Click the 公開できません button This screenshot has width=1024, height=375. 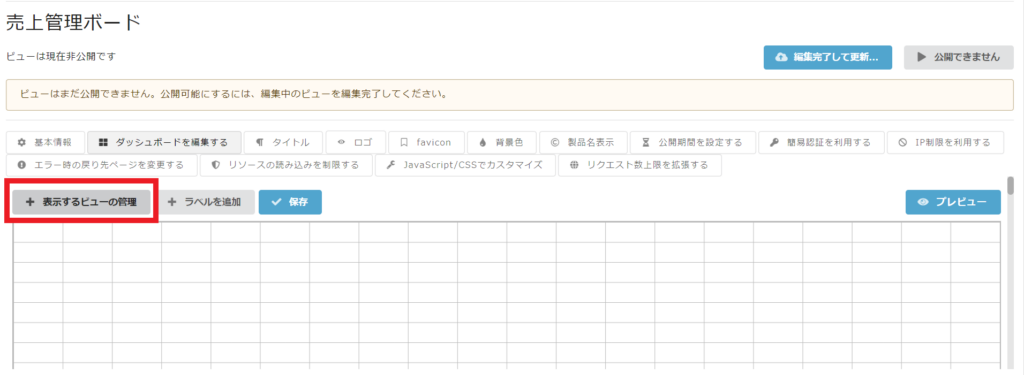pyautogui.click(x=958, y=57)
